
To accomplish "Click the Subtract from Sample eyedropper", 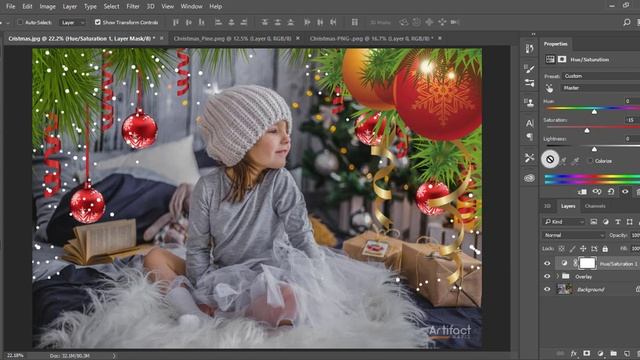I will point(576,161).
